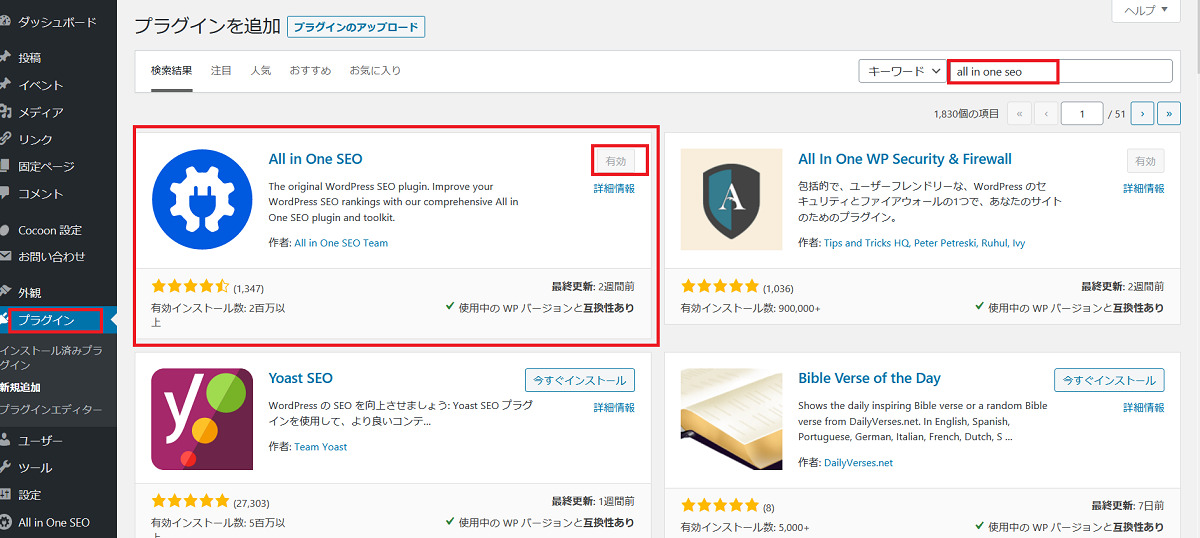
Task: Open the 設定 sidebar menu
Action: (x=30, y=494)
